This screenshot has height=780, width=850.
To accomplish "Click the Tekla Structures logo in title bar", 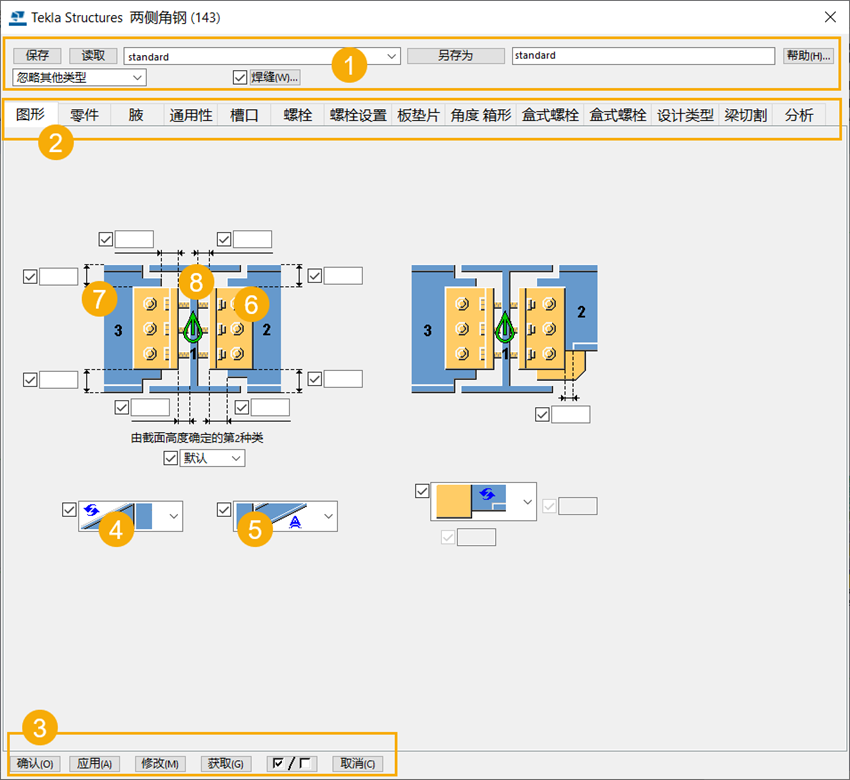I will pyautogui.click(x=18, y=18).
